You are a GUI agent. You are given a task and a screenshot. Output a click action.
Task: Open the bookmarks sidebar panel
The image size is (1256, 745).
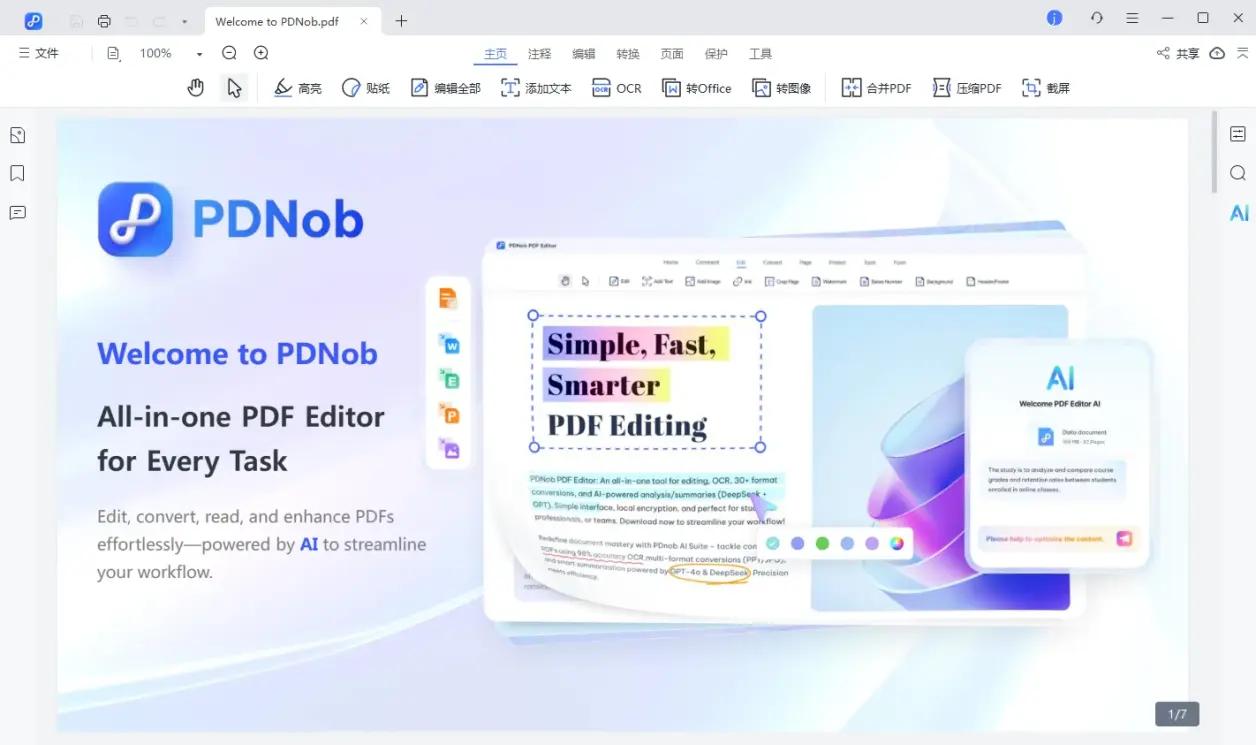pyautogui.click(x=17, y=174)
